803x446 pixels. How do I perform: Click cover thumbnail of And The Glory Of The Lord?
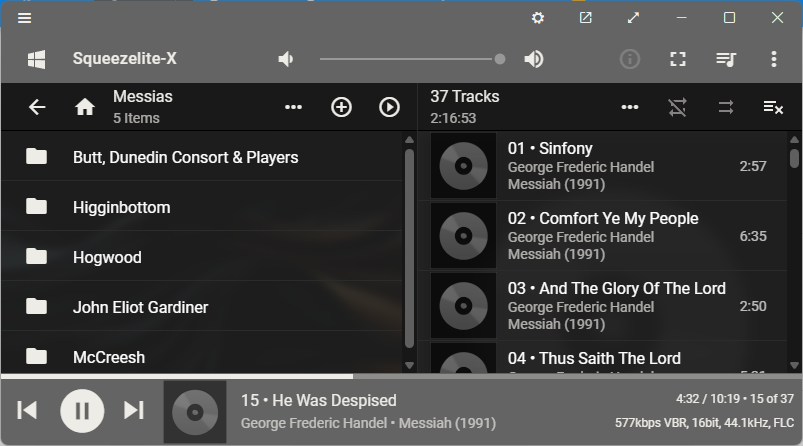click(x=463, y=306)
